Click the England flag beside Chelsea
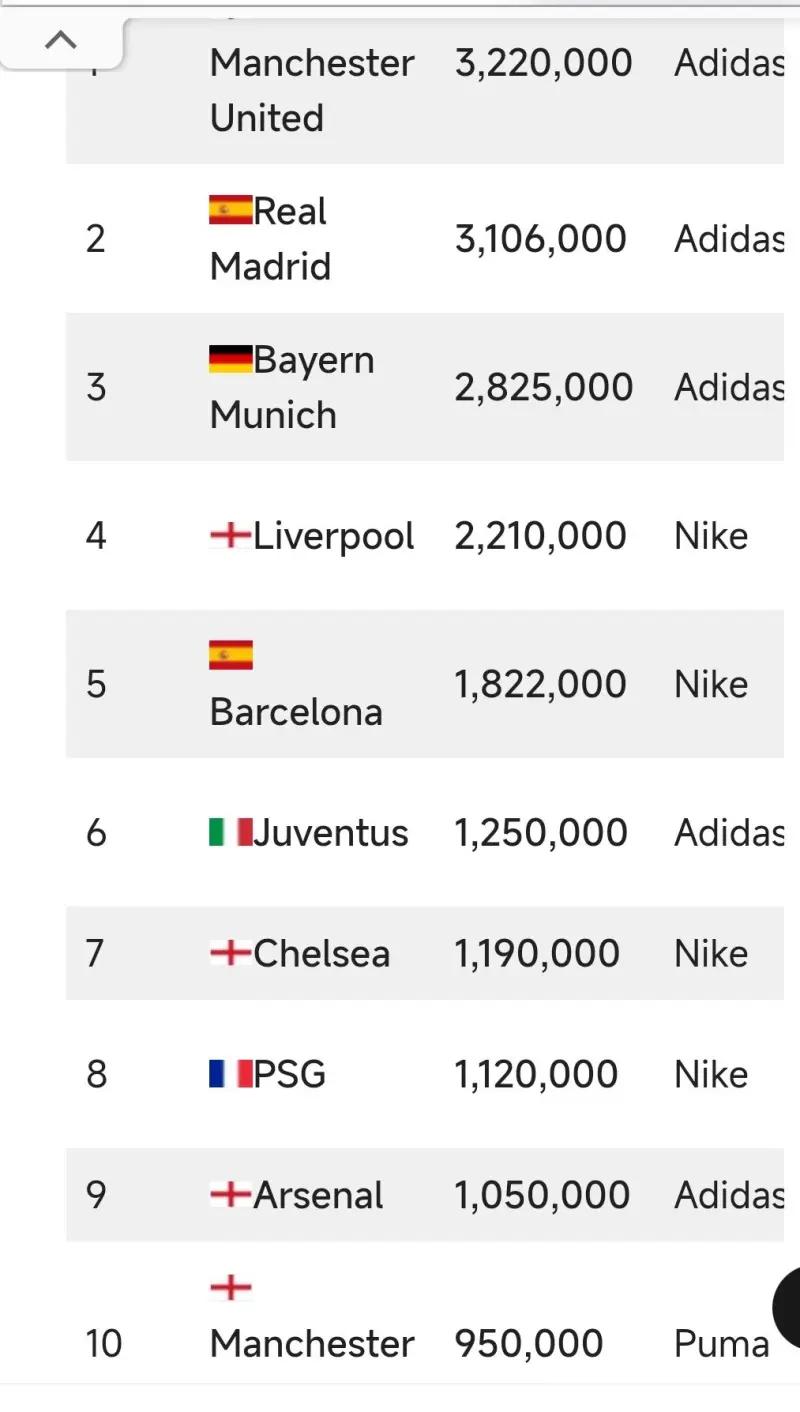This screenshot has width=800, height=1412. click(230, 953)
